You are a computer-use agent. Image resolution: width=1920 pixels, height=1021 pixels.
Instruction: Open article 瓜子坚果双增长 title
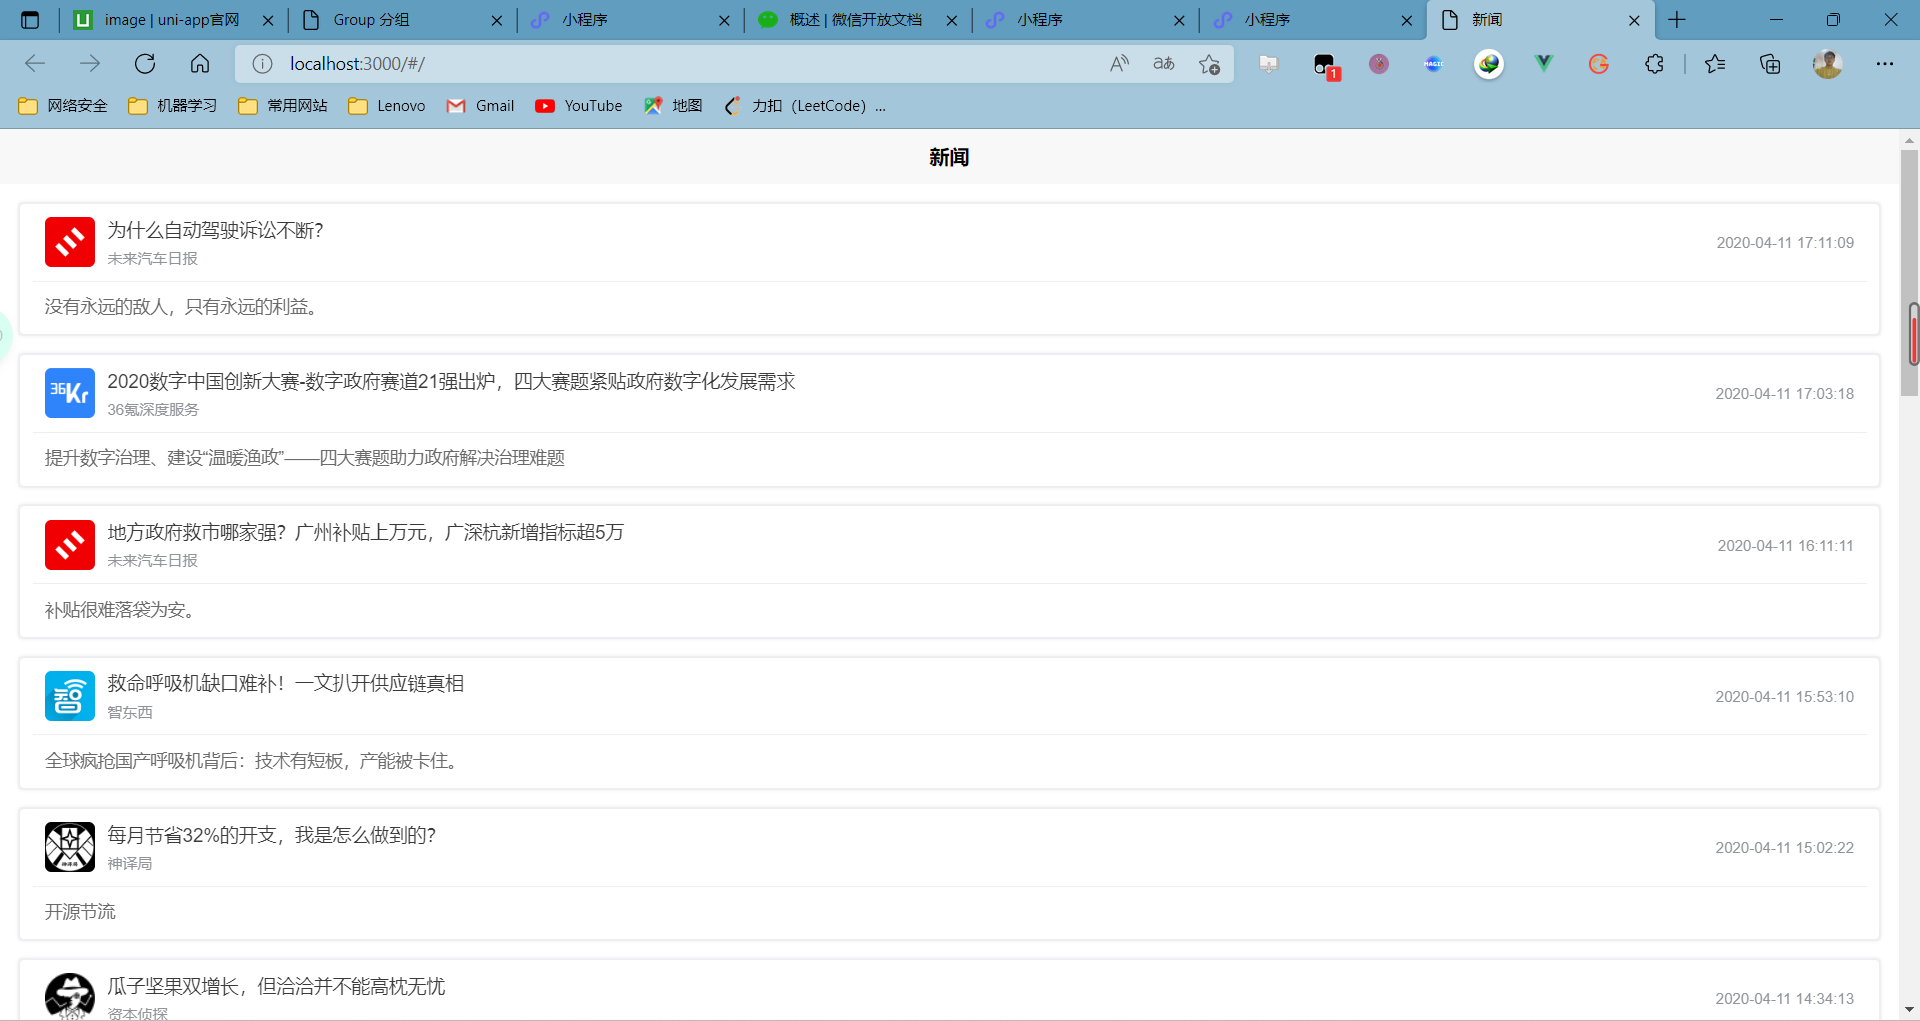point(277,986)
